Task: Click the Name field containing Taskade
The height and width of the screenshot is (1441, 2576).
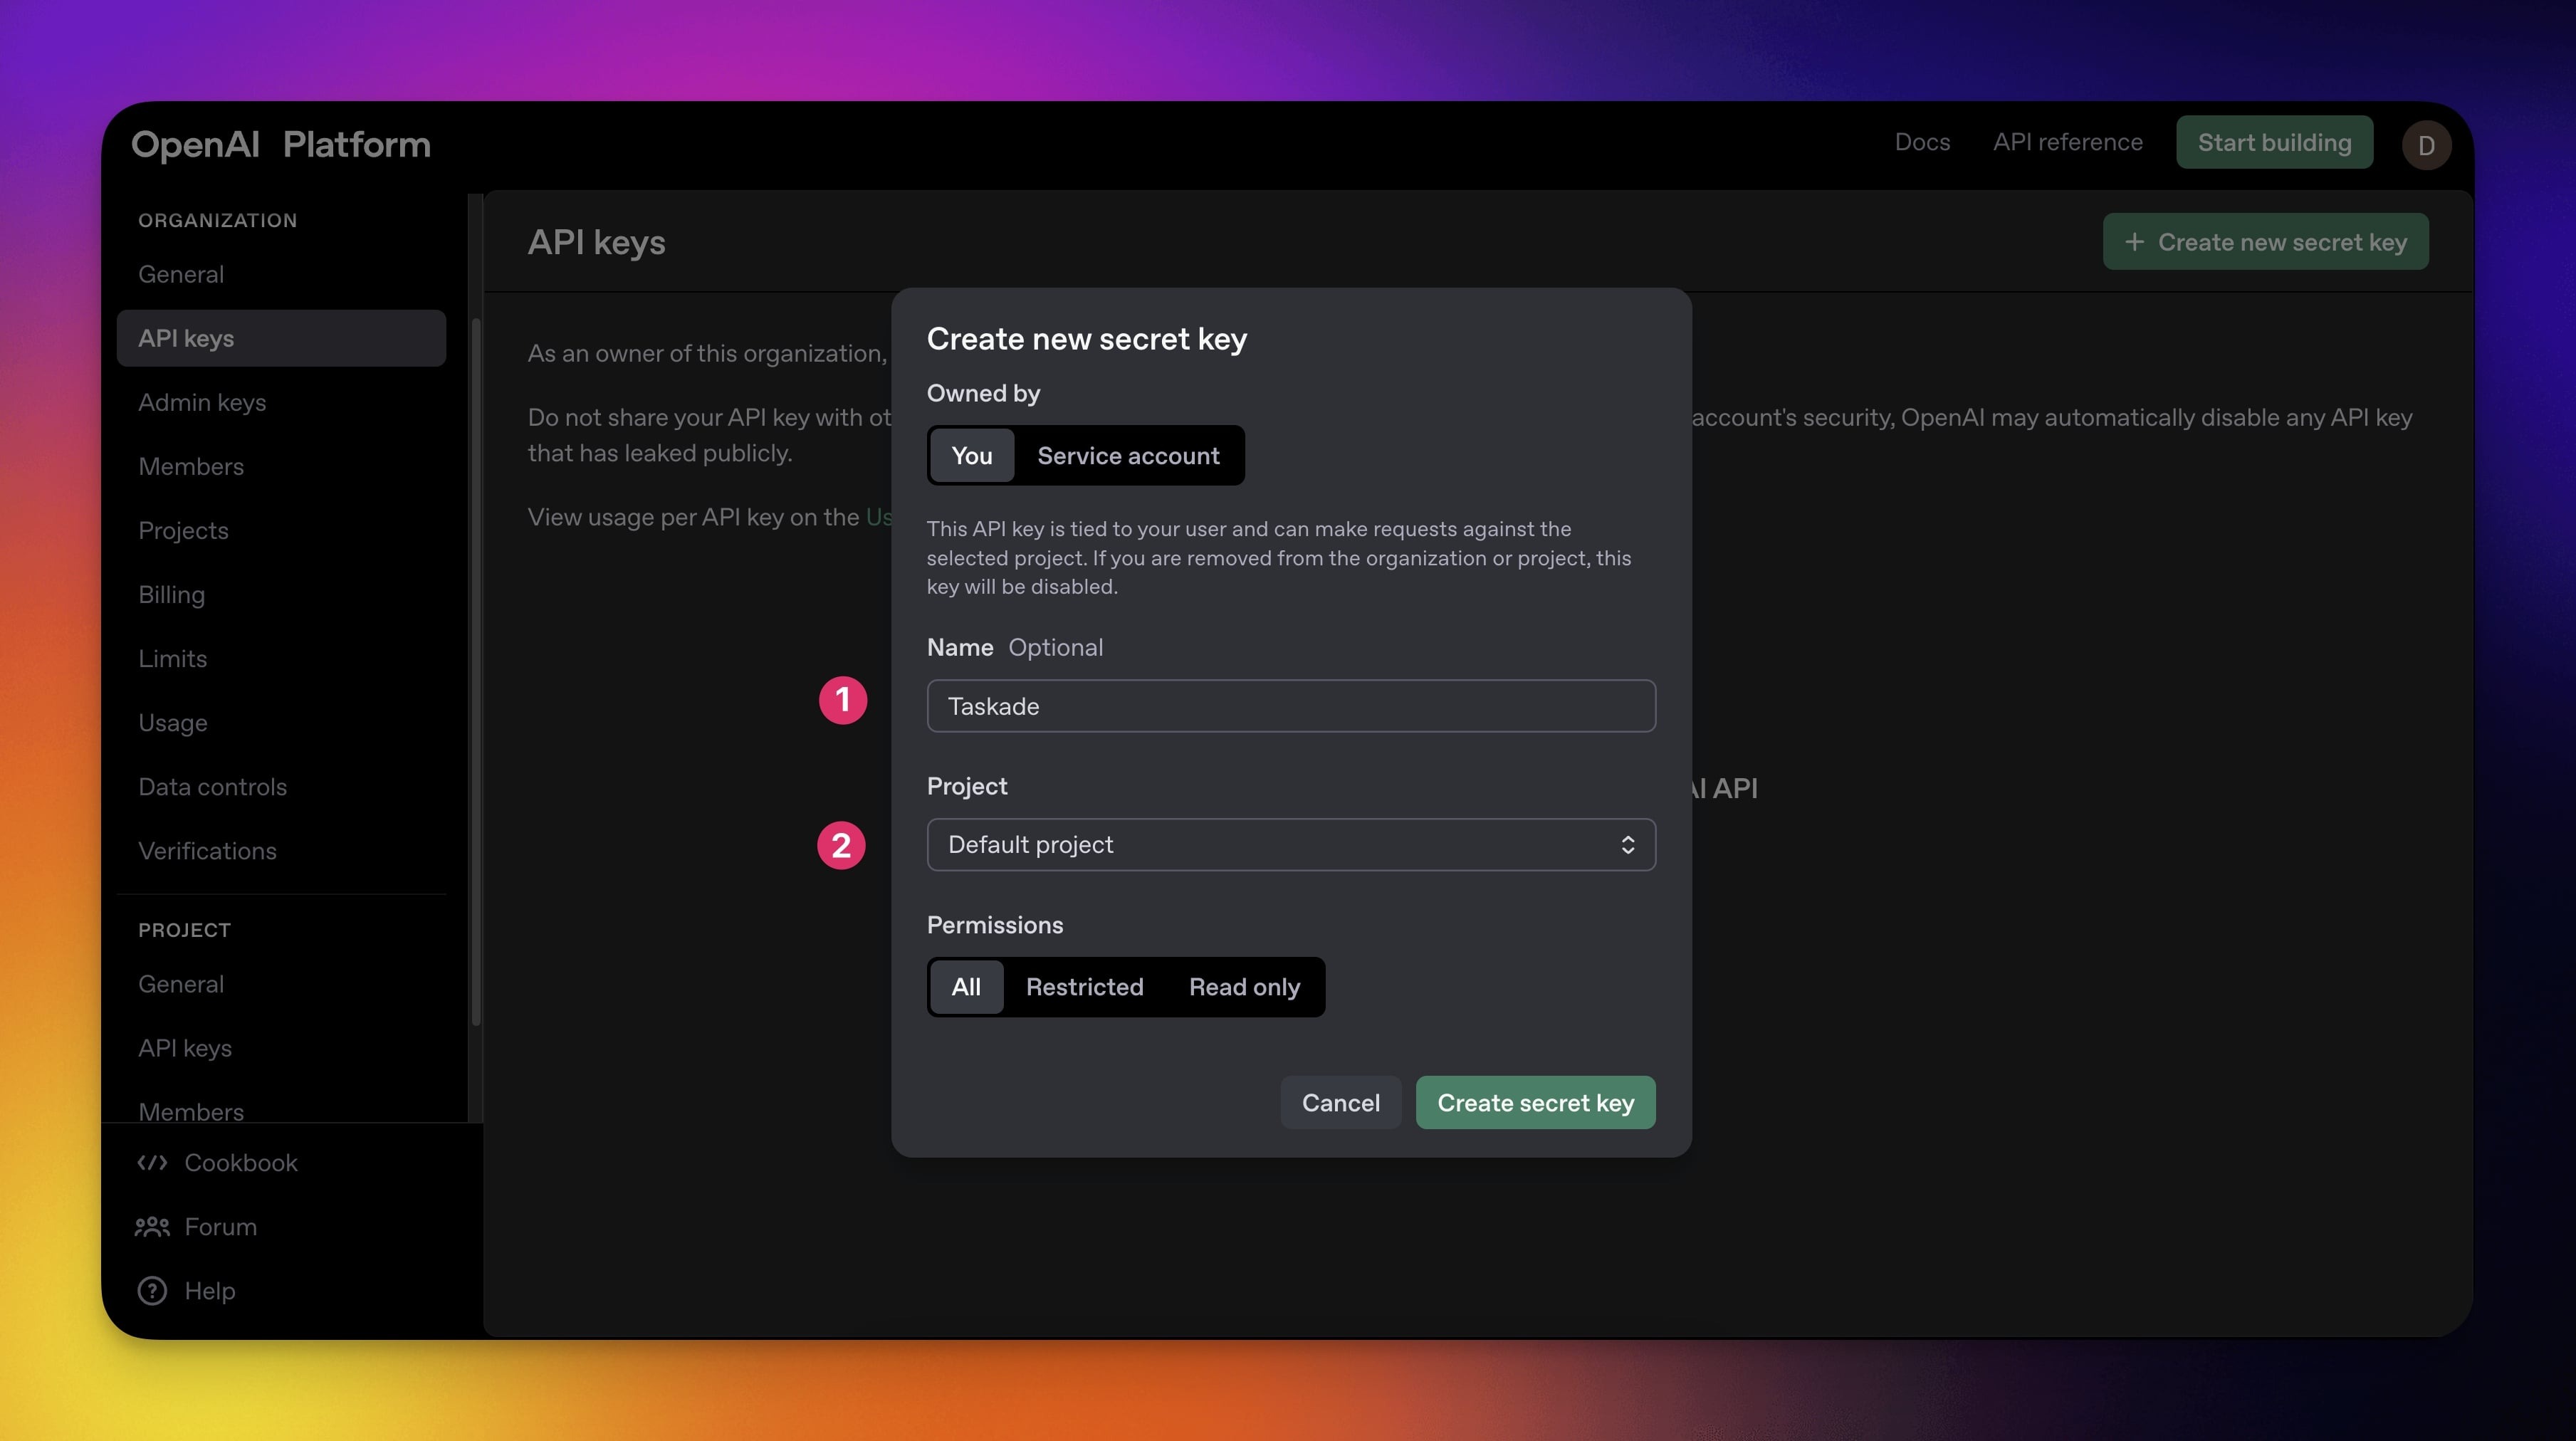Action: click(1290, 706)
